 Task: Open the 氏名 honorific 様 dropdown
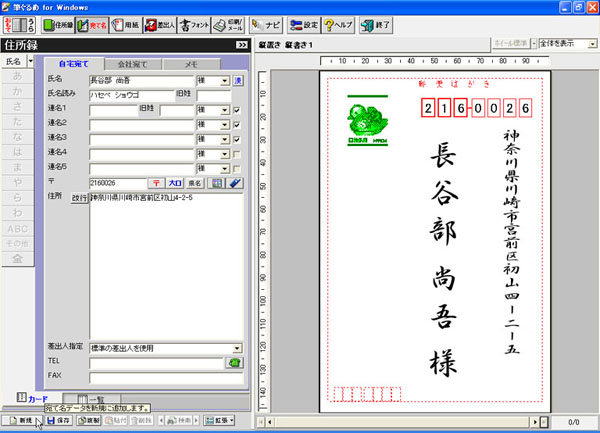(x=225, y=80)
